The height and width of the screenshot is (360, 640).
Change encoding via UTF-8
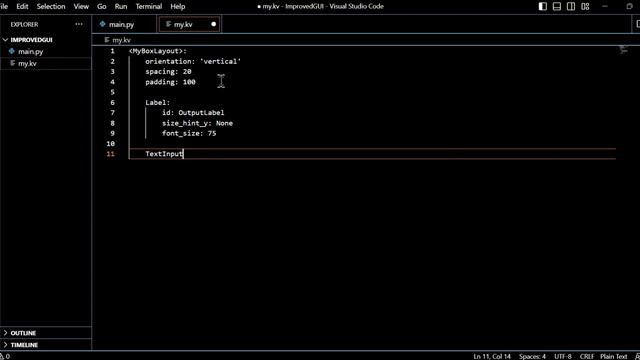pyautogui.click(x=563, y=356)
